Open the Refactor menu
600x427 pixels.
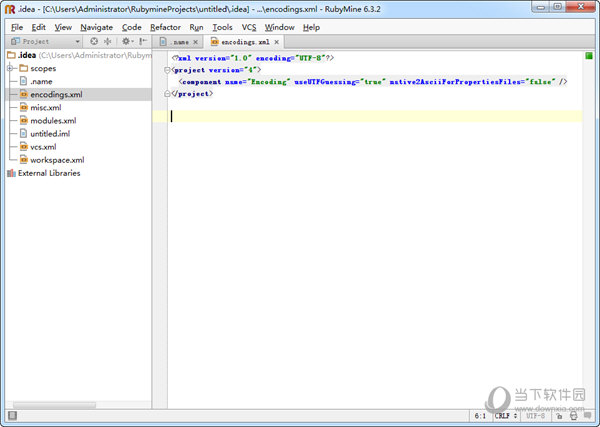165,28
